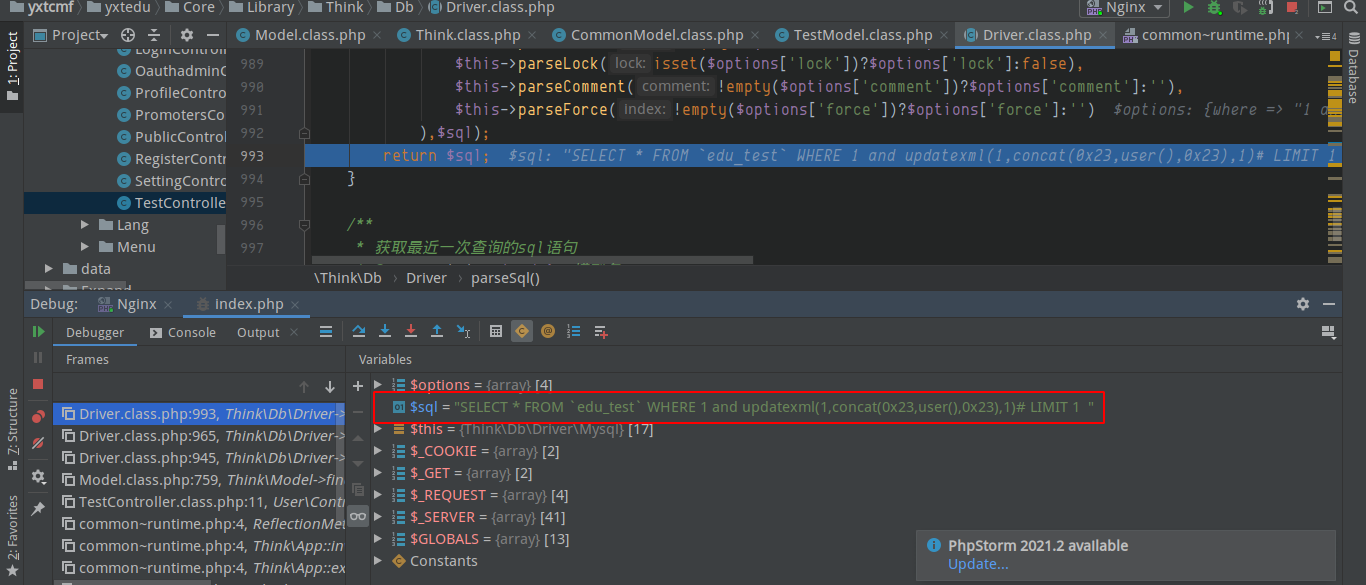Expand the $_COOKIE variable
The image size is (1366, 585).
coord(378,451)
